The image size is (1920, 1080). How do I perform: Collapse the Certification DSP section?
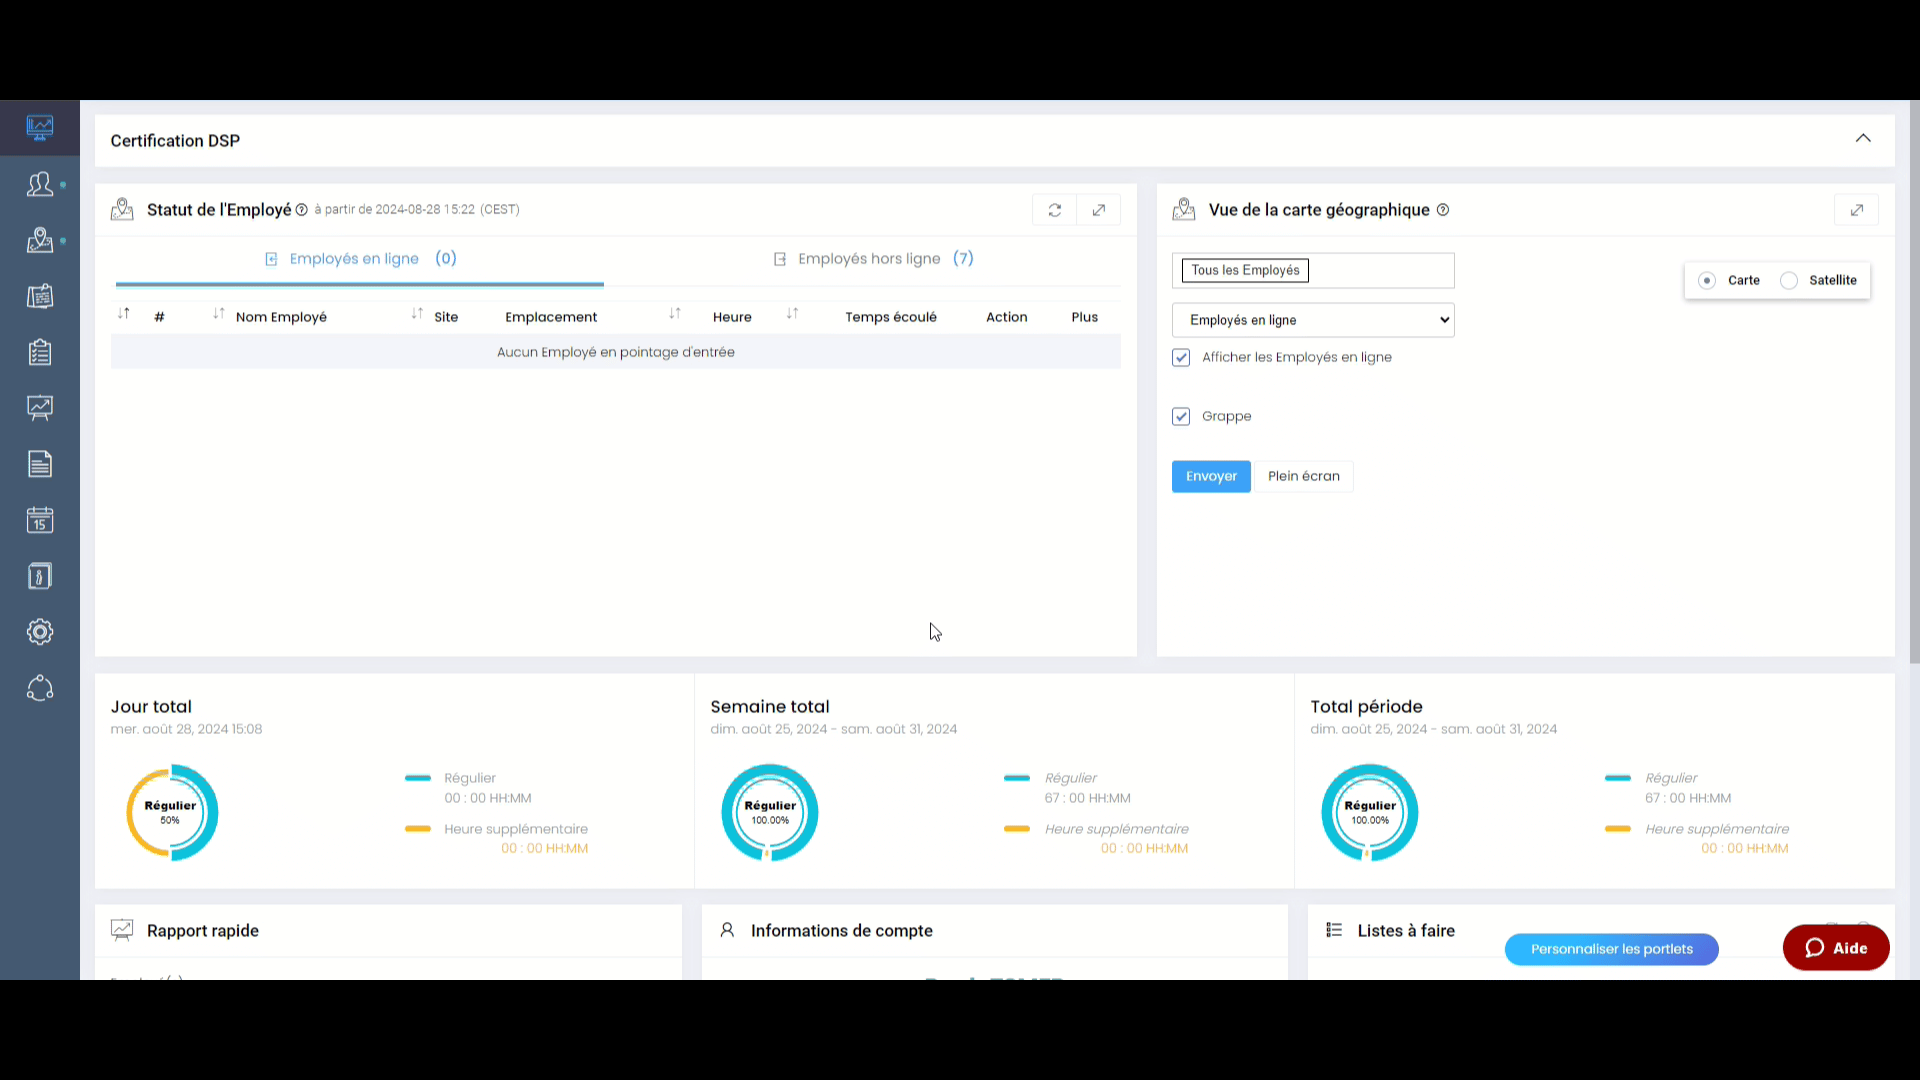pos(1863,138)
